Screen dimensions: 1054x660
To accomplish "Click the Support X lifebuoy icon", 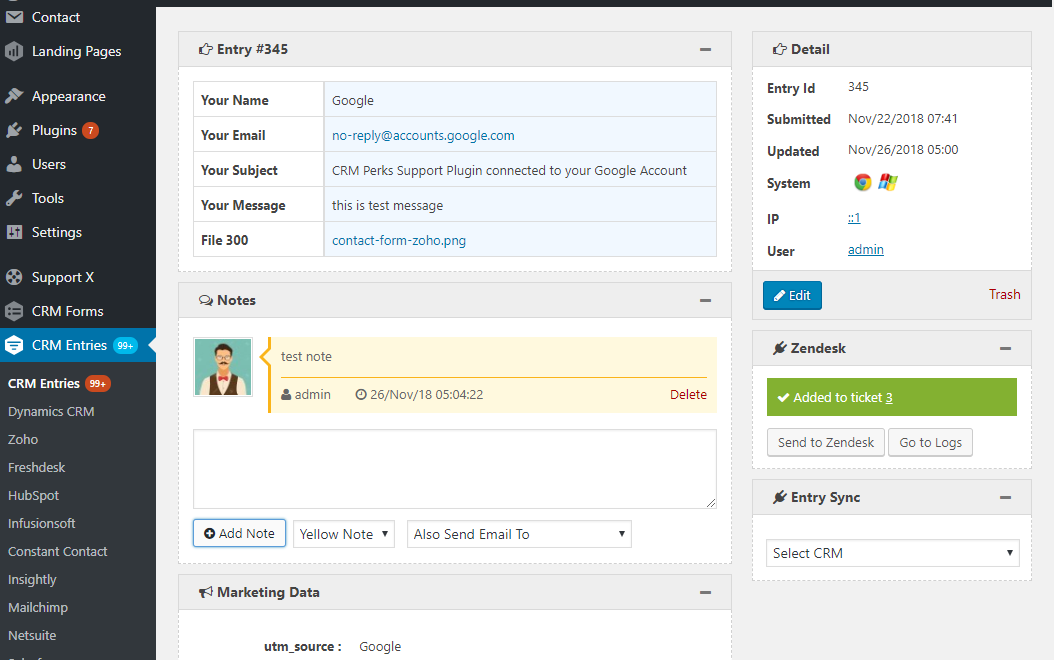I will (x=14, y=277).
